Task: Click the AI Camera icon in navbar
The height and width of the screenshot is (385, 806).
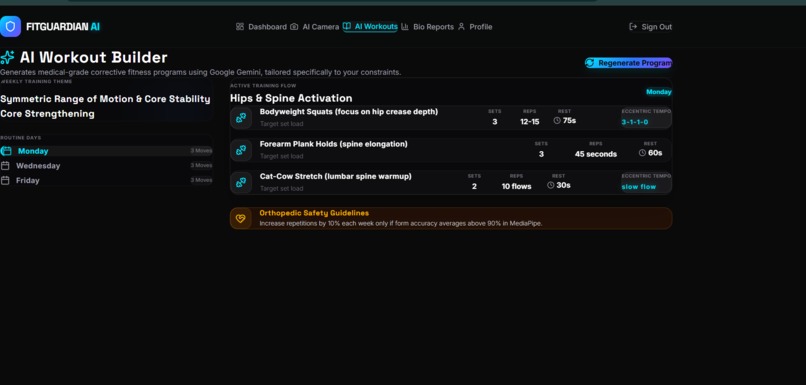Action: tap(294, 27)
